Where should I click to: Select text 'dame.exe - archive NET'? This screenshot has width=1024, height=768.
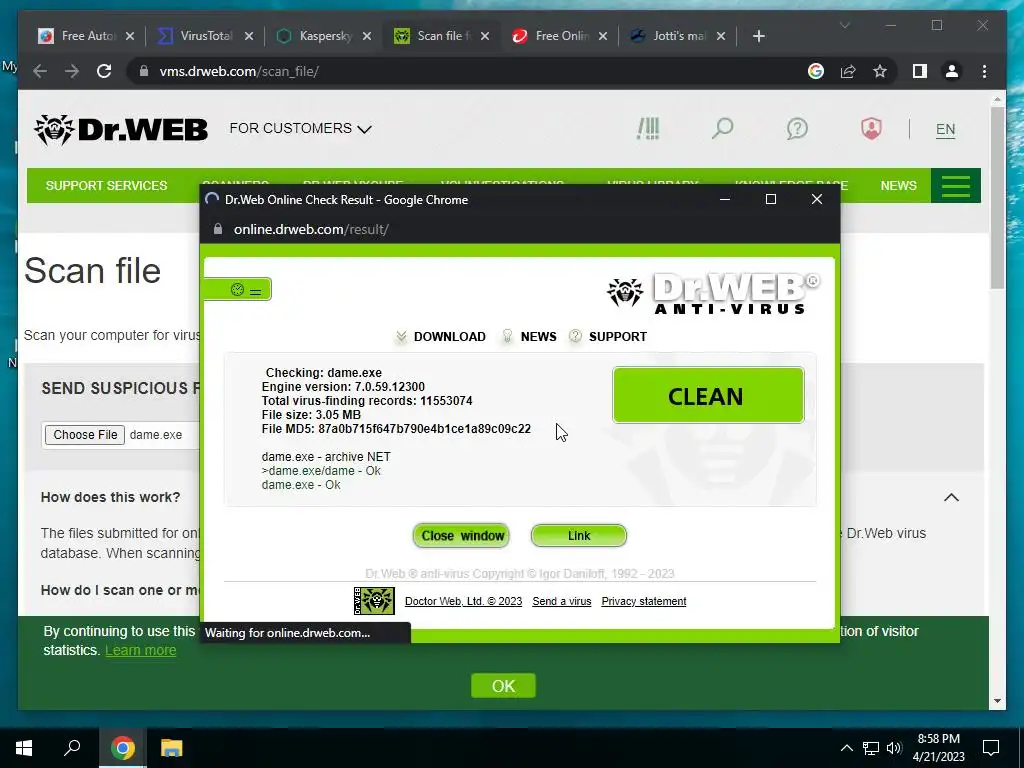click(326, 457)
